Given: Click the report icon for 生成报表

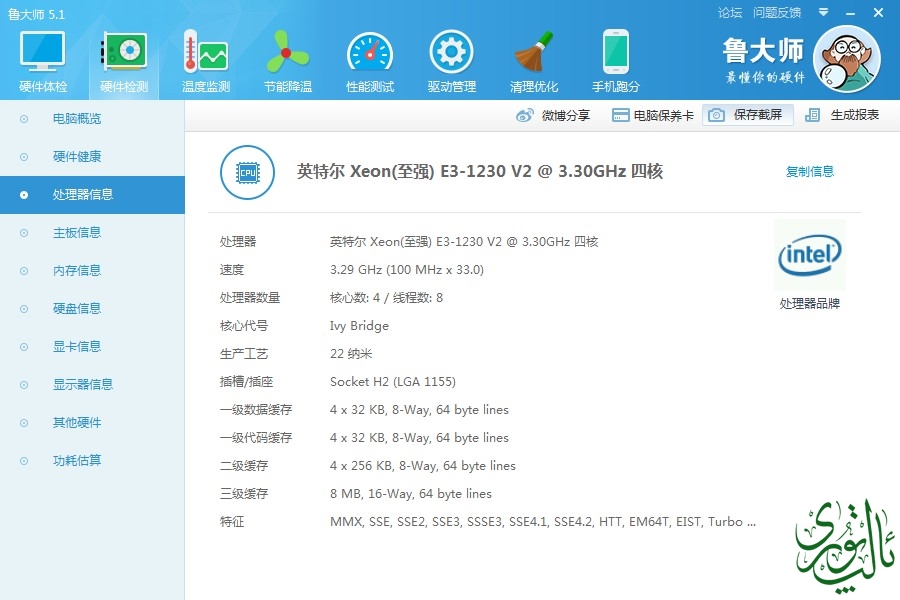Looking at the screenshot, I should tap(812, 115).
